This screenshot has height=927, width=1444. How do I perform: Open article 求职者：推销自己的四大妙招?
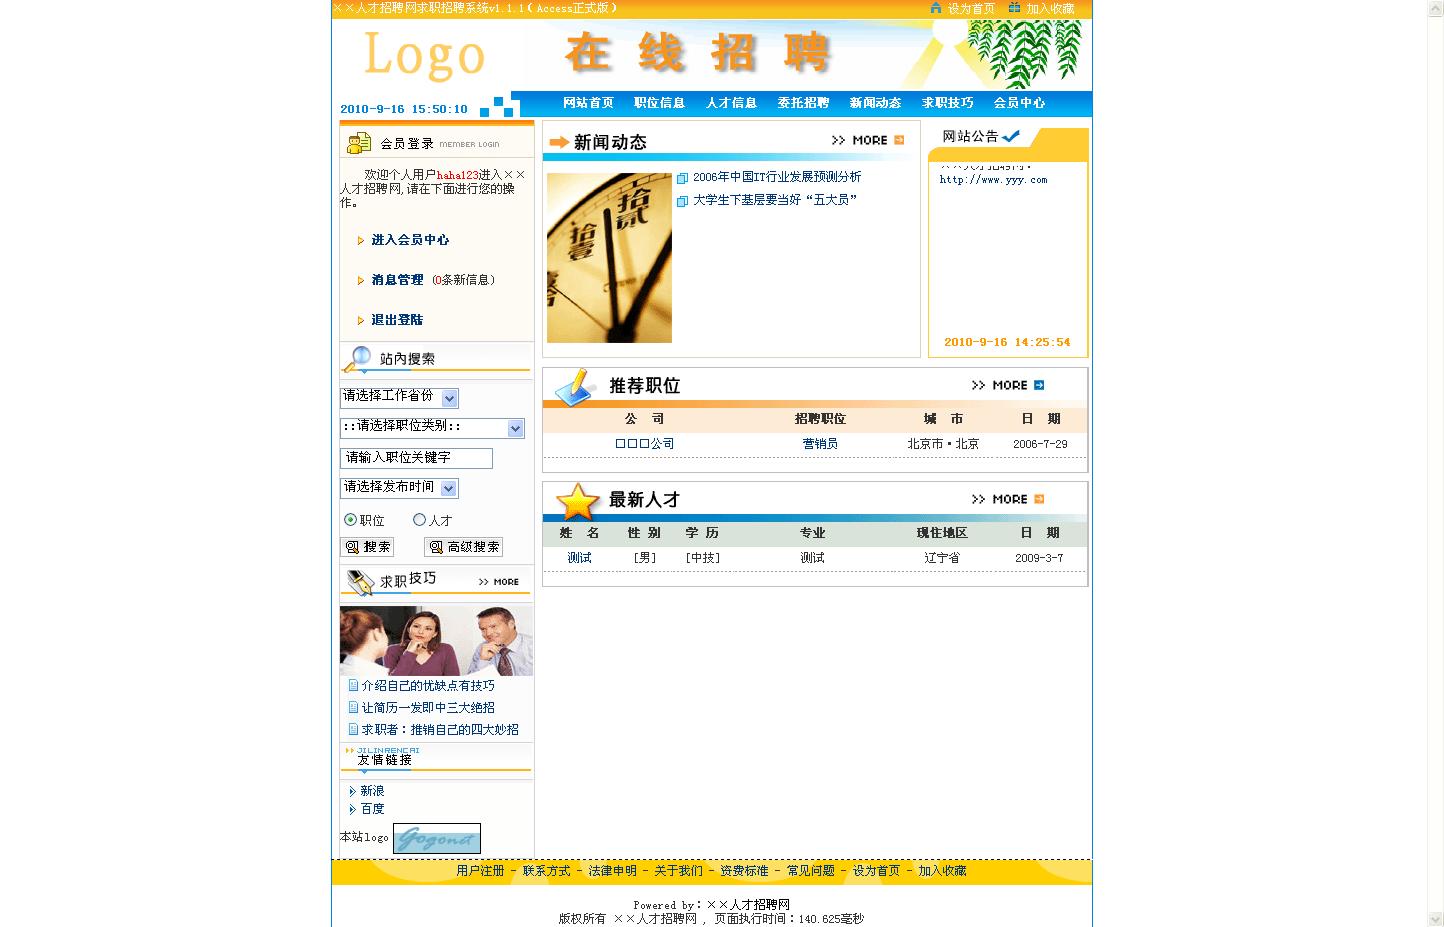(x=440, y=730)
